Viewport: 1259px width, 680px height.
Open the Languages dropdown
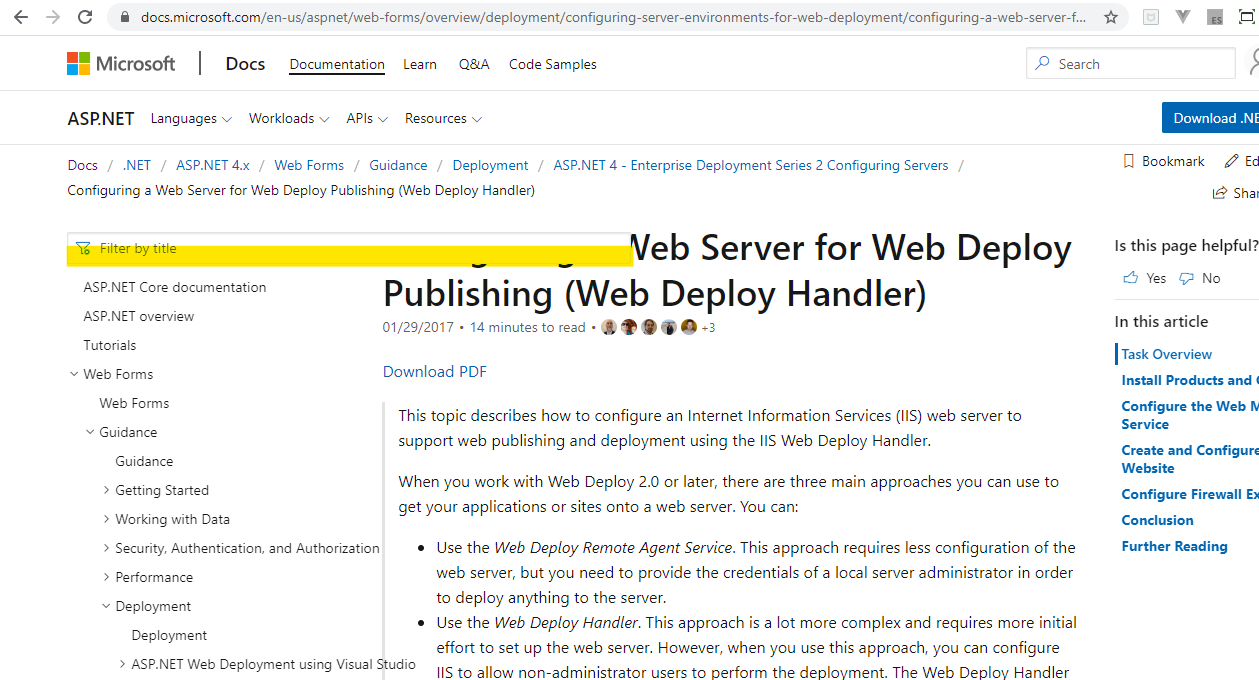(190, 118)
